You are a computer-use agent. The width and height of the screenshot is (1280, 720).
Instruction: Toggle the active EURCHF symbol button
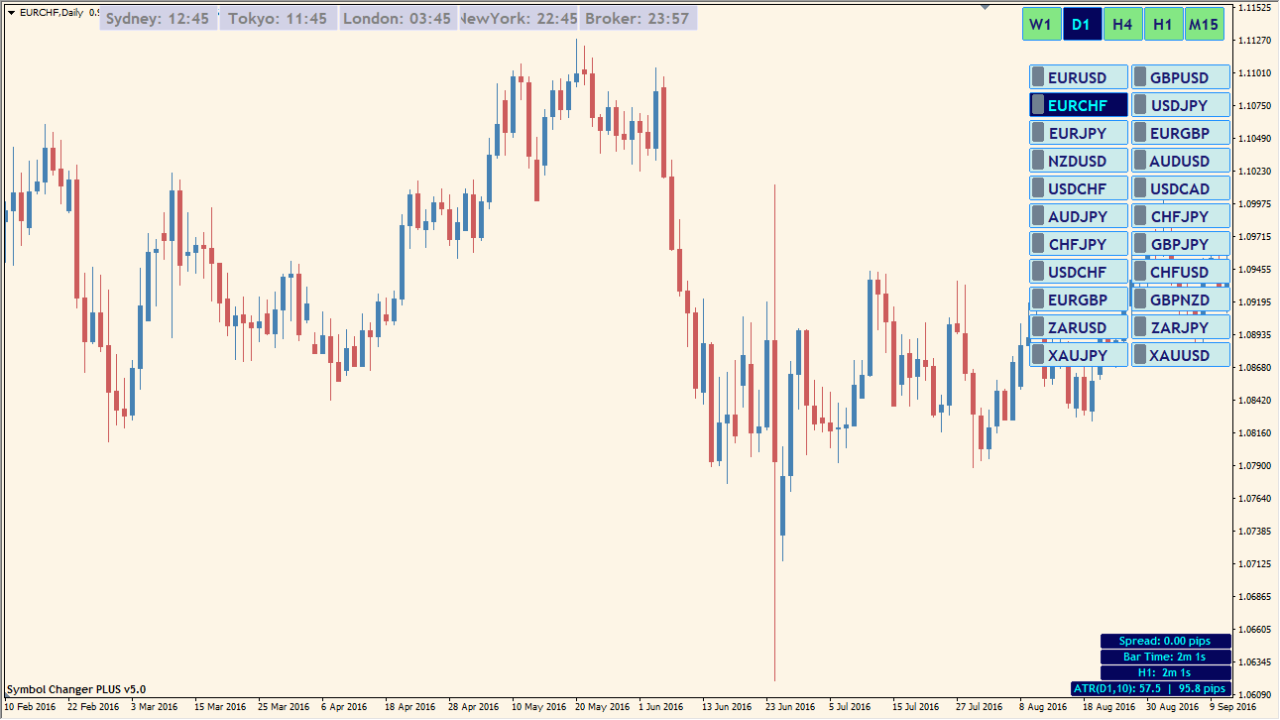pos(1078,105)
